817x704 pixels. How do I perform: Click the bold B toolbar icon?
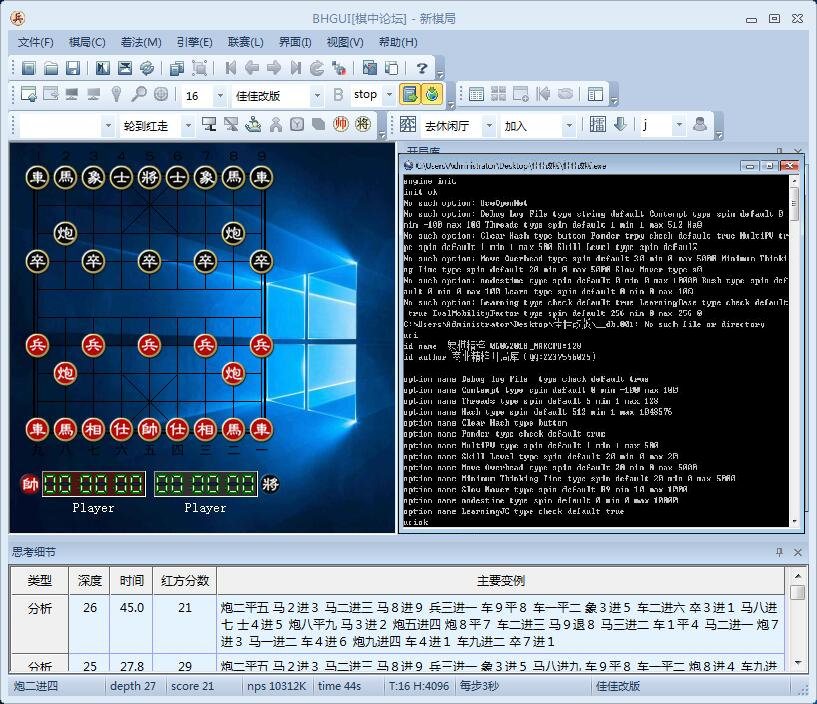click(338, 95)
